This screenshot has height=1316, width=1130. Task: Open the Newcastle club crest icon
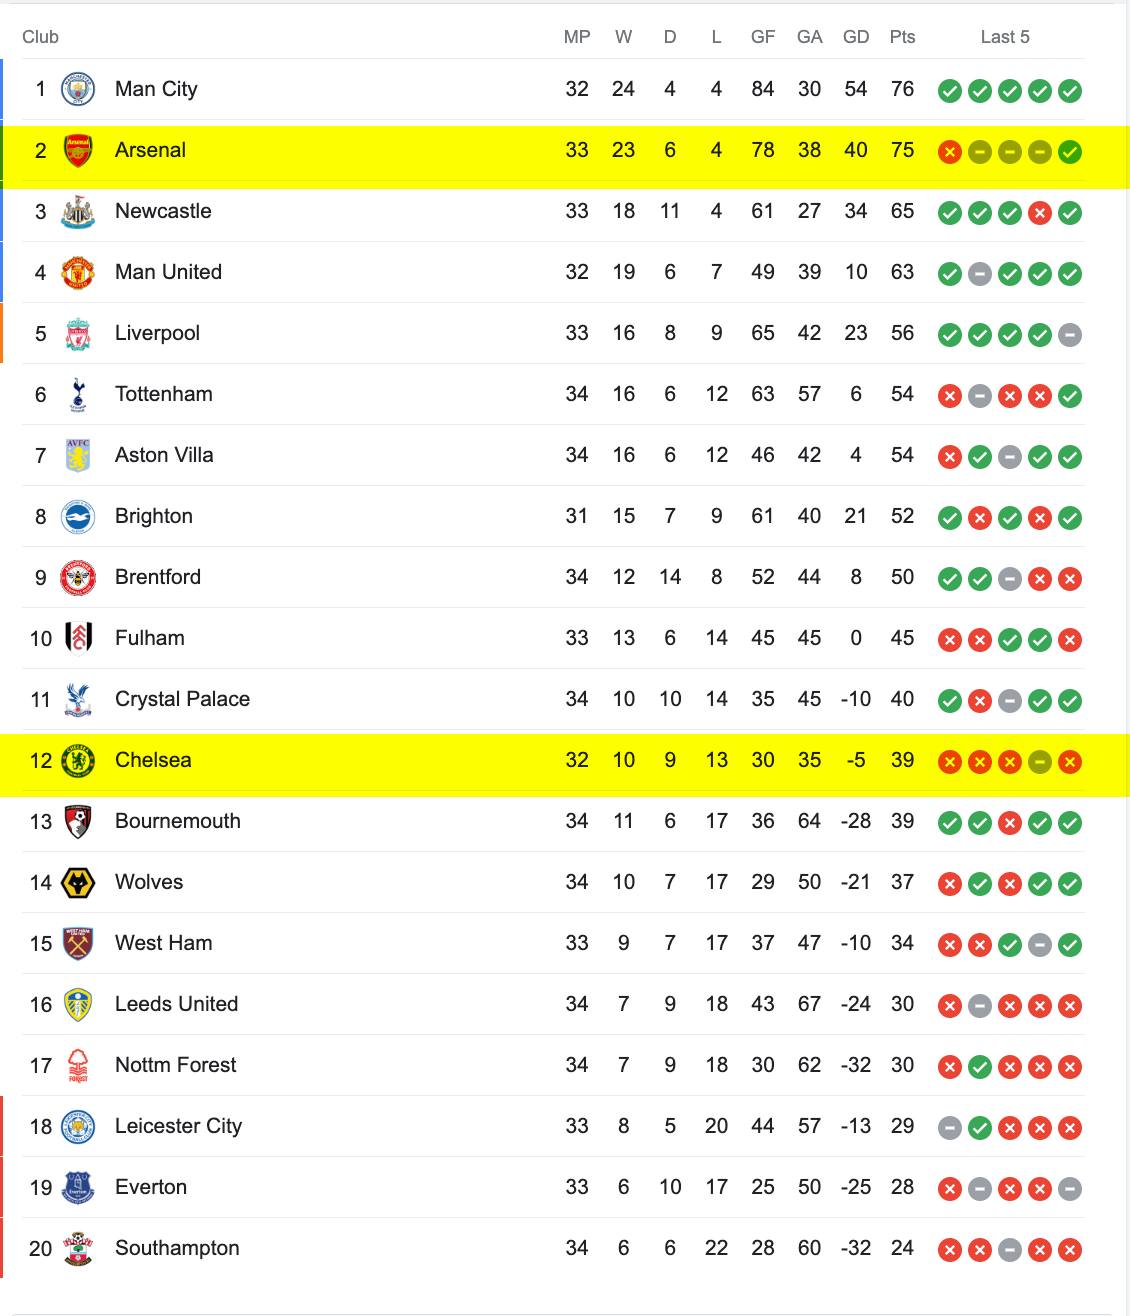[78, 211]
